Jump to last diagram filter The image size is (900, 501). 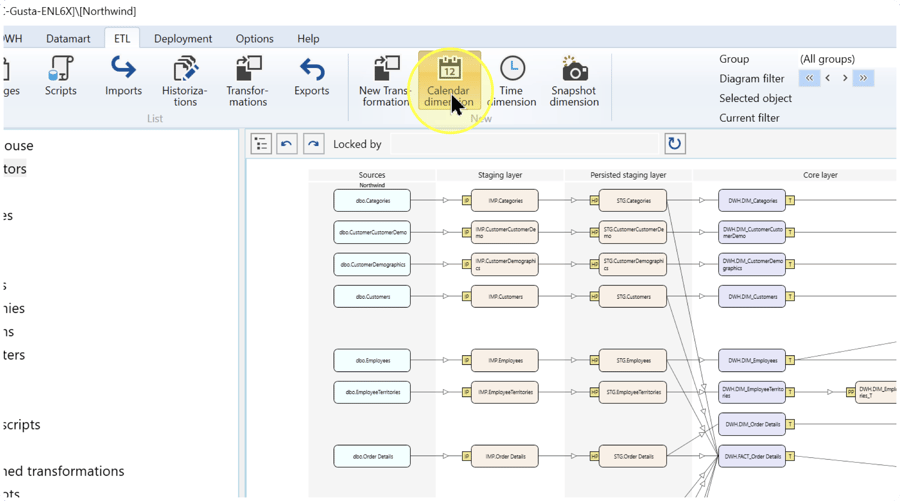[x=863, y=78]
